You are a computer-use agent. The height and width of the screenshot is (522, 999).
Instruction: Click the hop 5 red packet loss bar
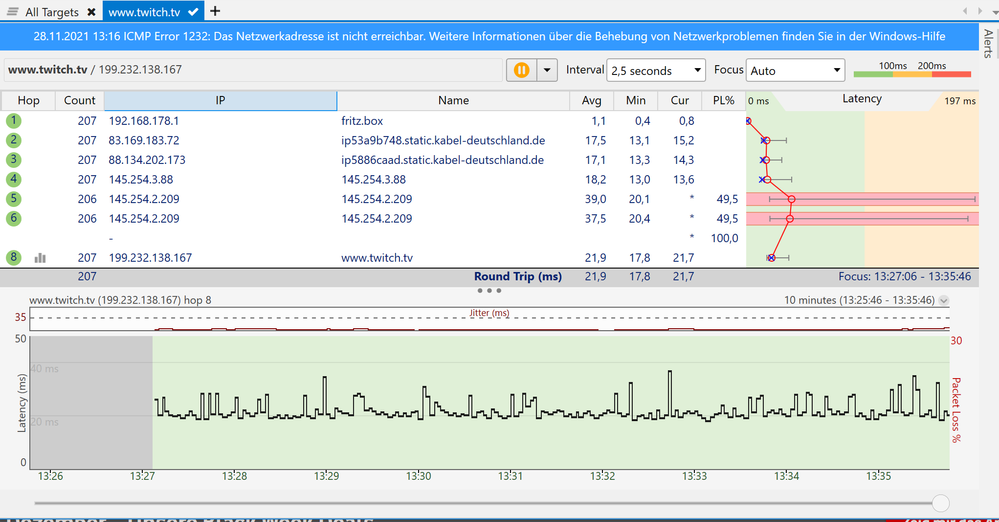862,199
